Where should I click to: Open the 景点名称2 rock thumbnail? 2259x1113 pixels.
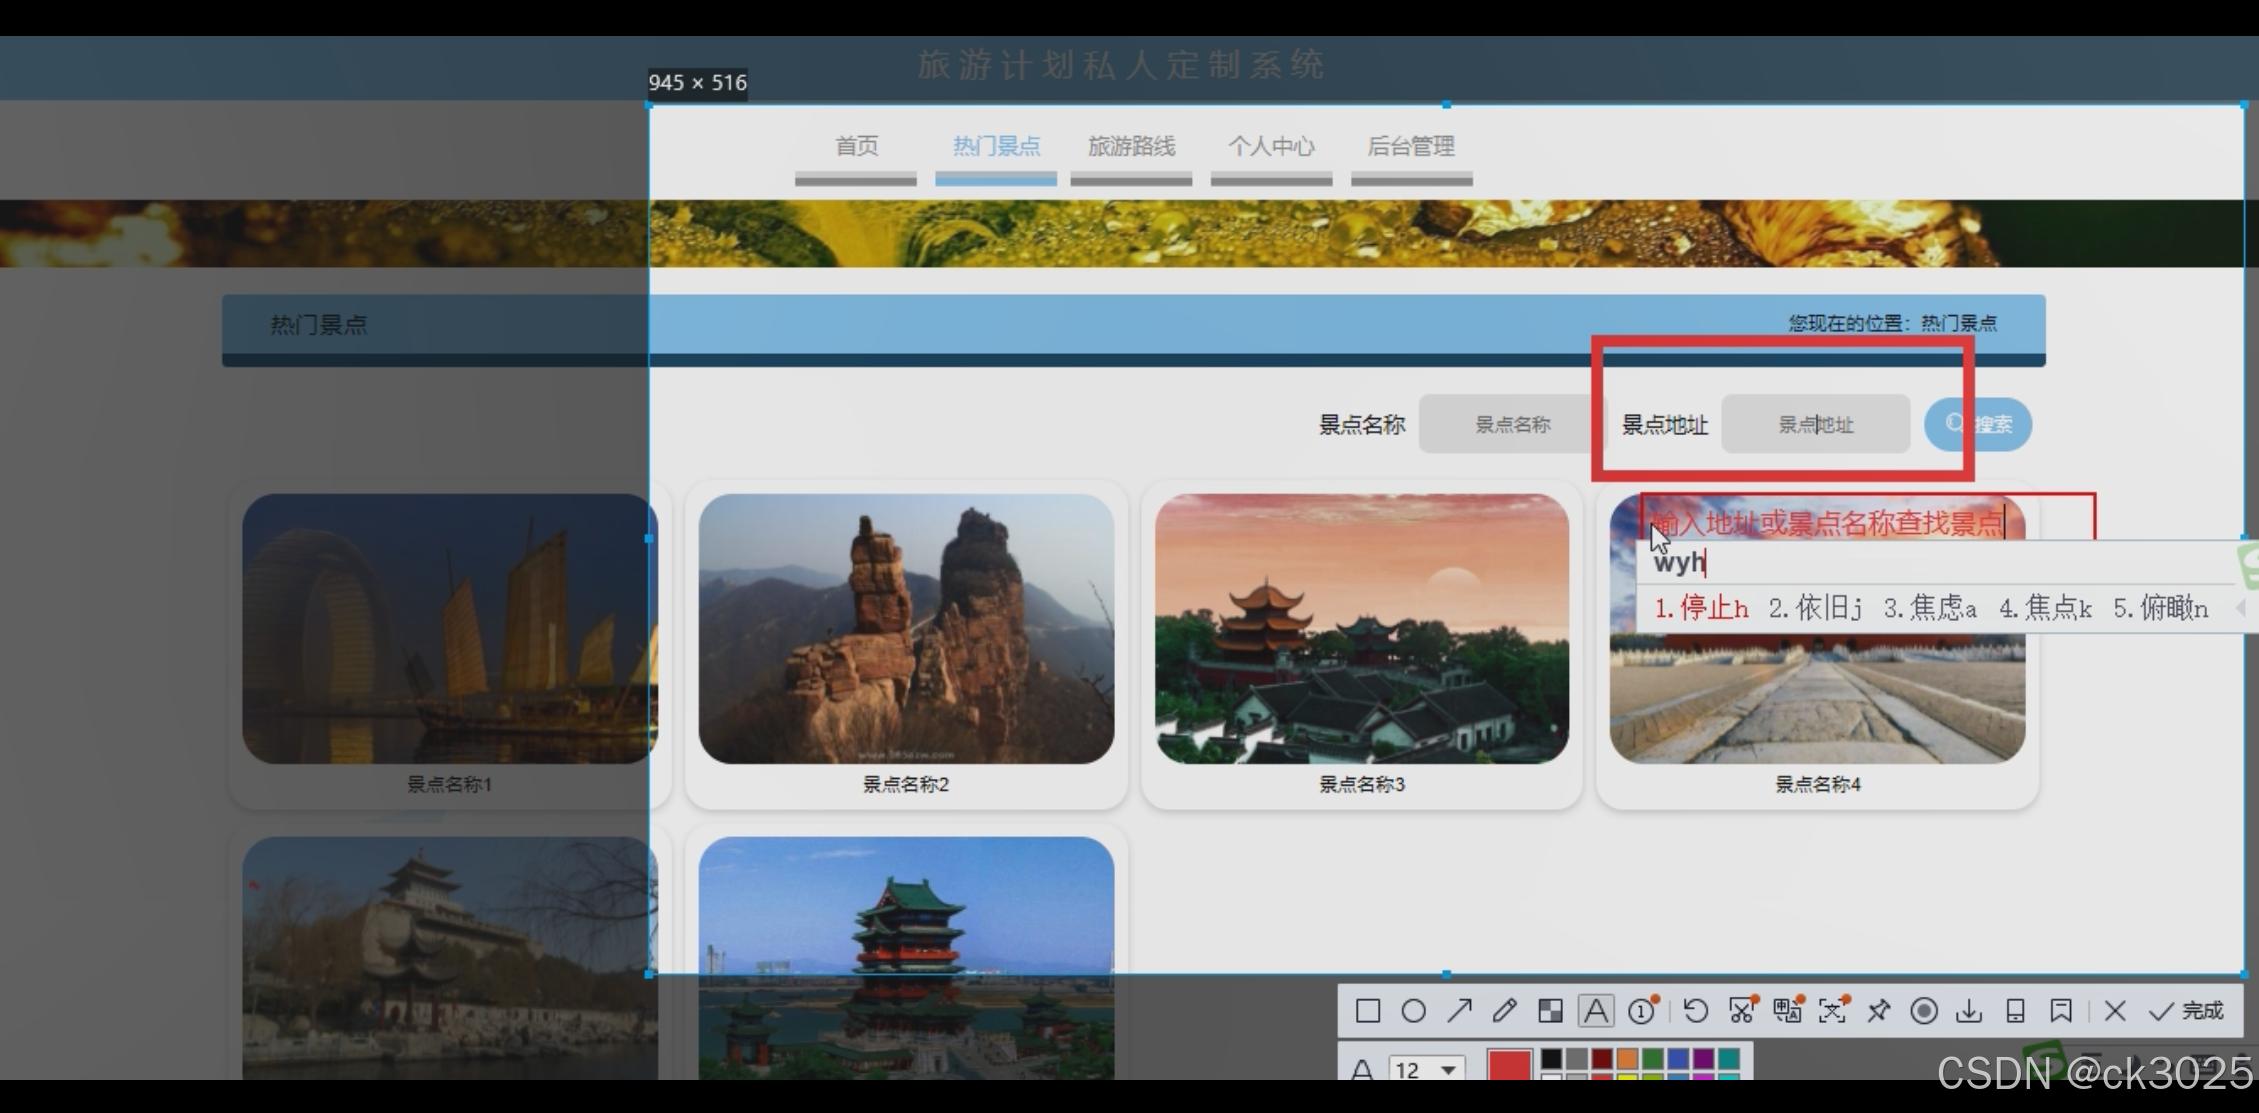click(906, 629)
